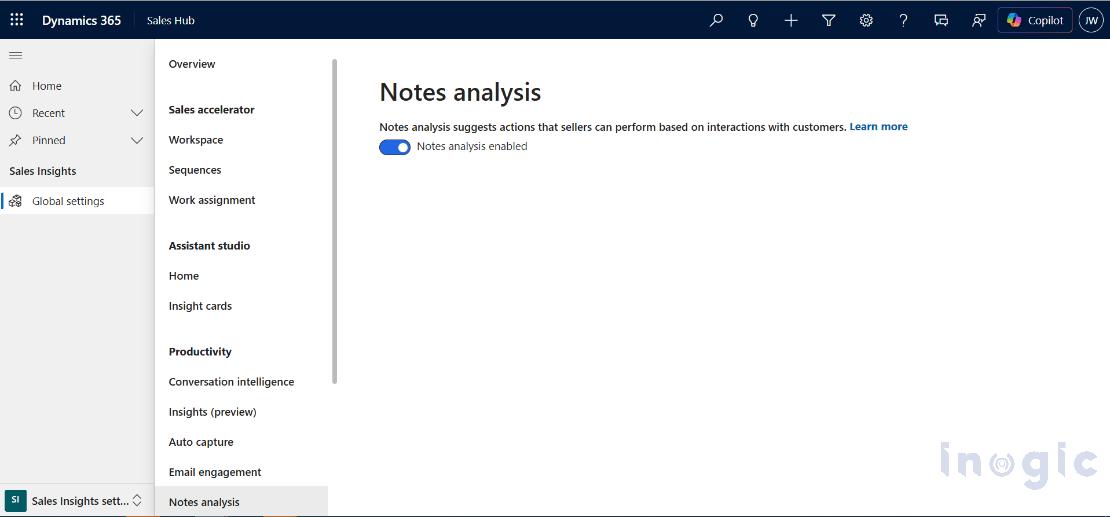Open Auto capture settings

[201, 442]
